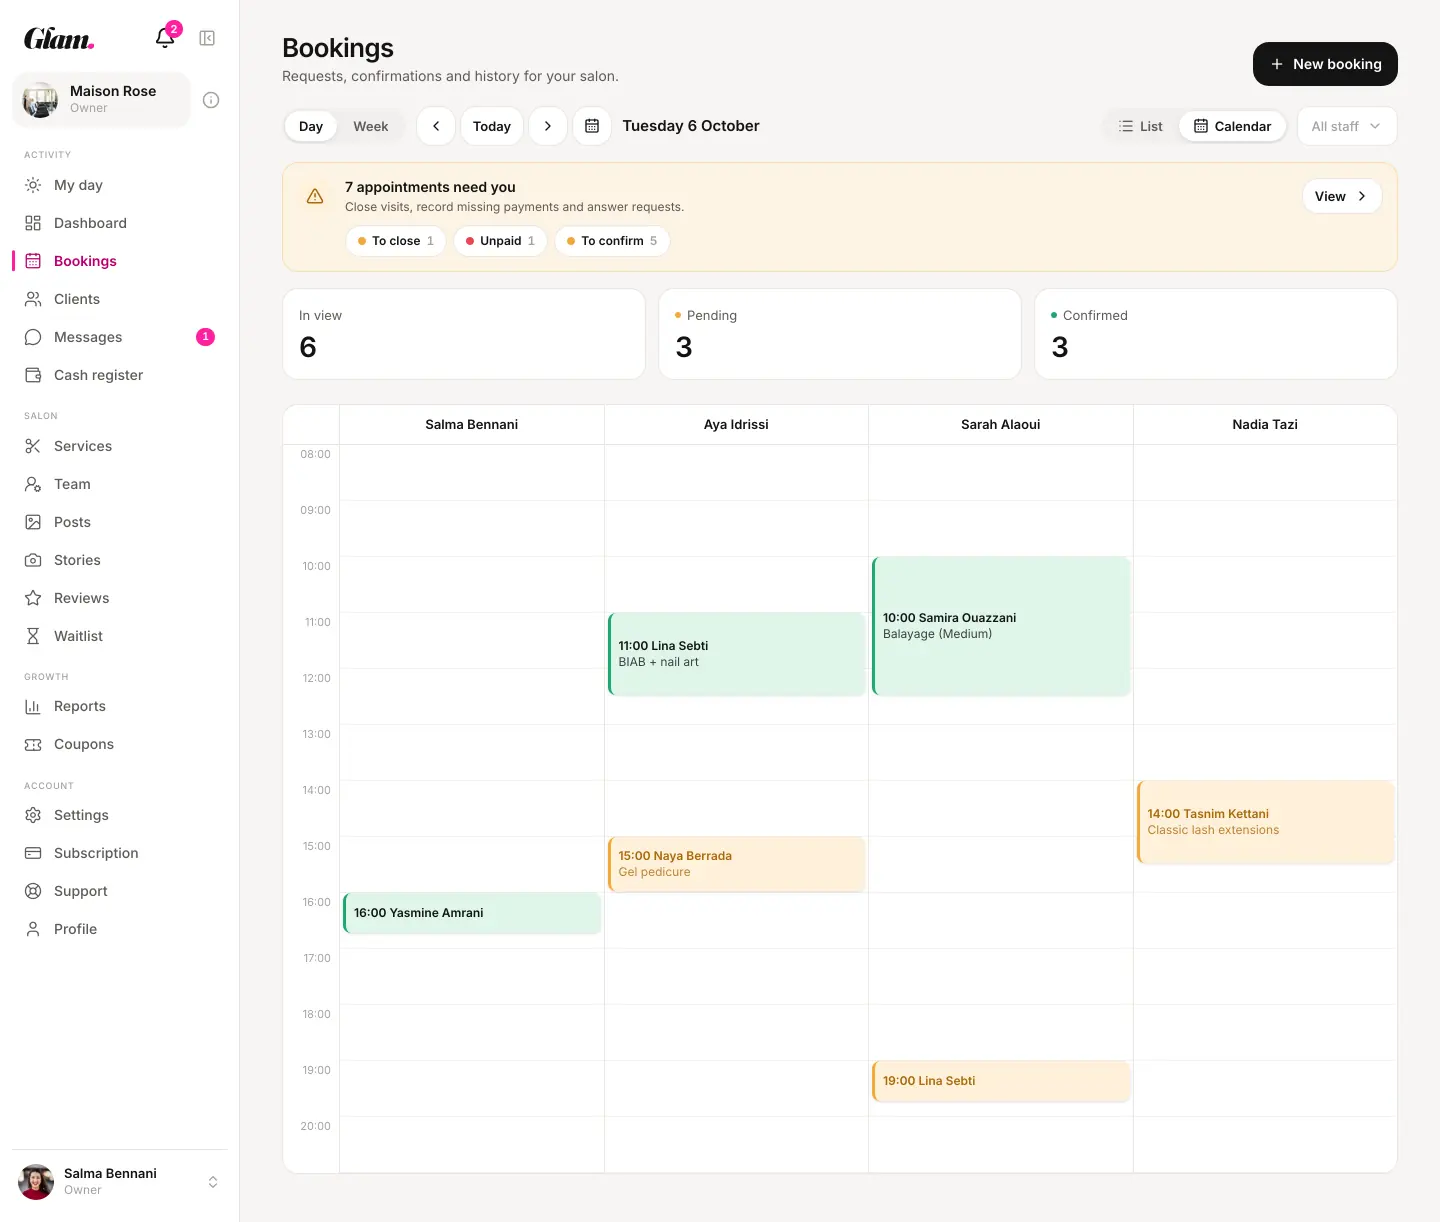The width and height of the screenshot is (1440, 1222).
Task: Open Team in the sidebar
Action: pos(119,484)
